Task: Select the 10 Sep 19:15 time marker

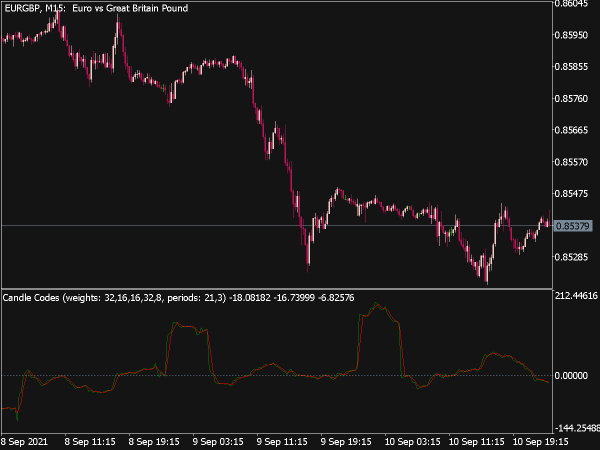Action: click(540, 442)
